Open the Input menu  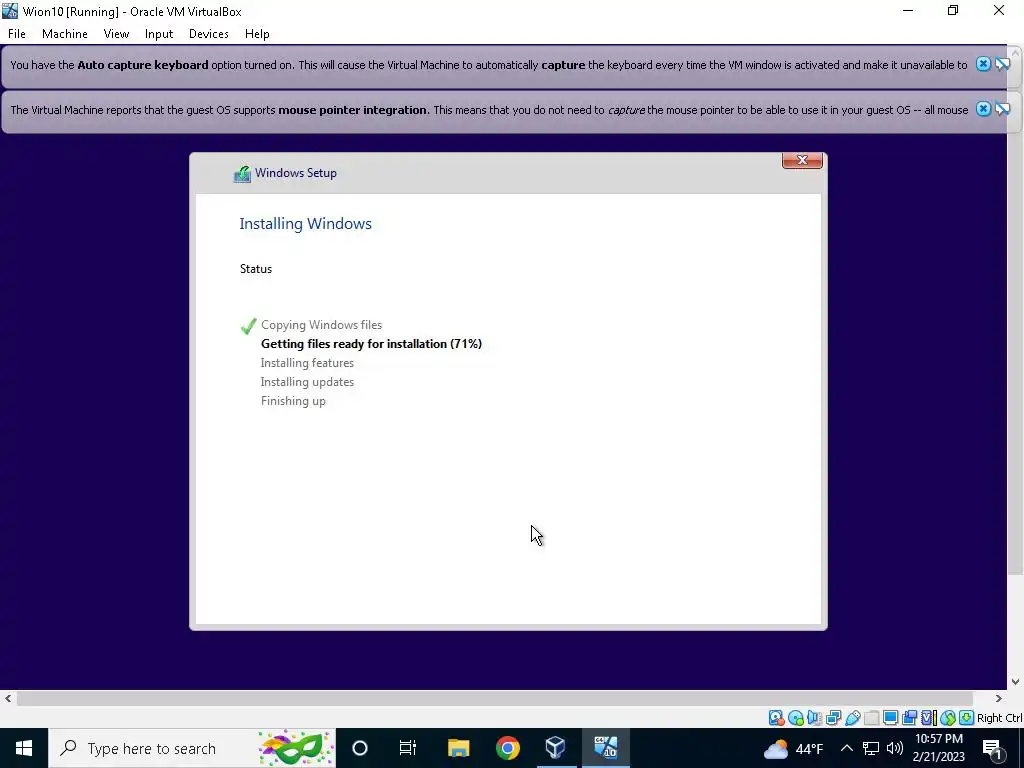tap(159, 34)
